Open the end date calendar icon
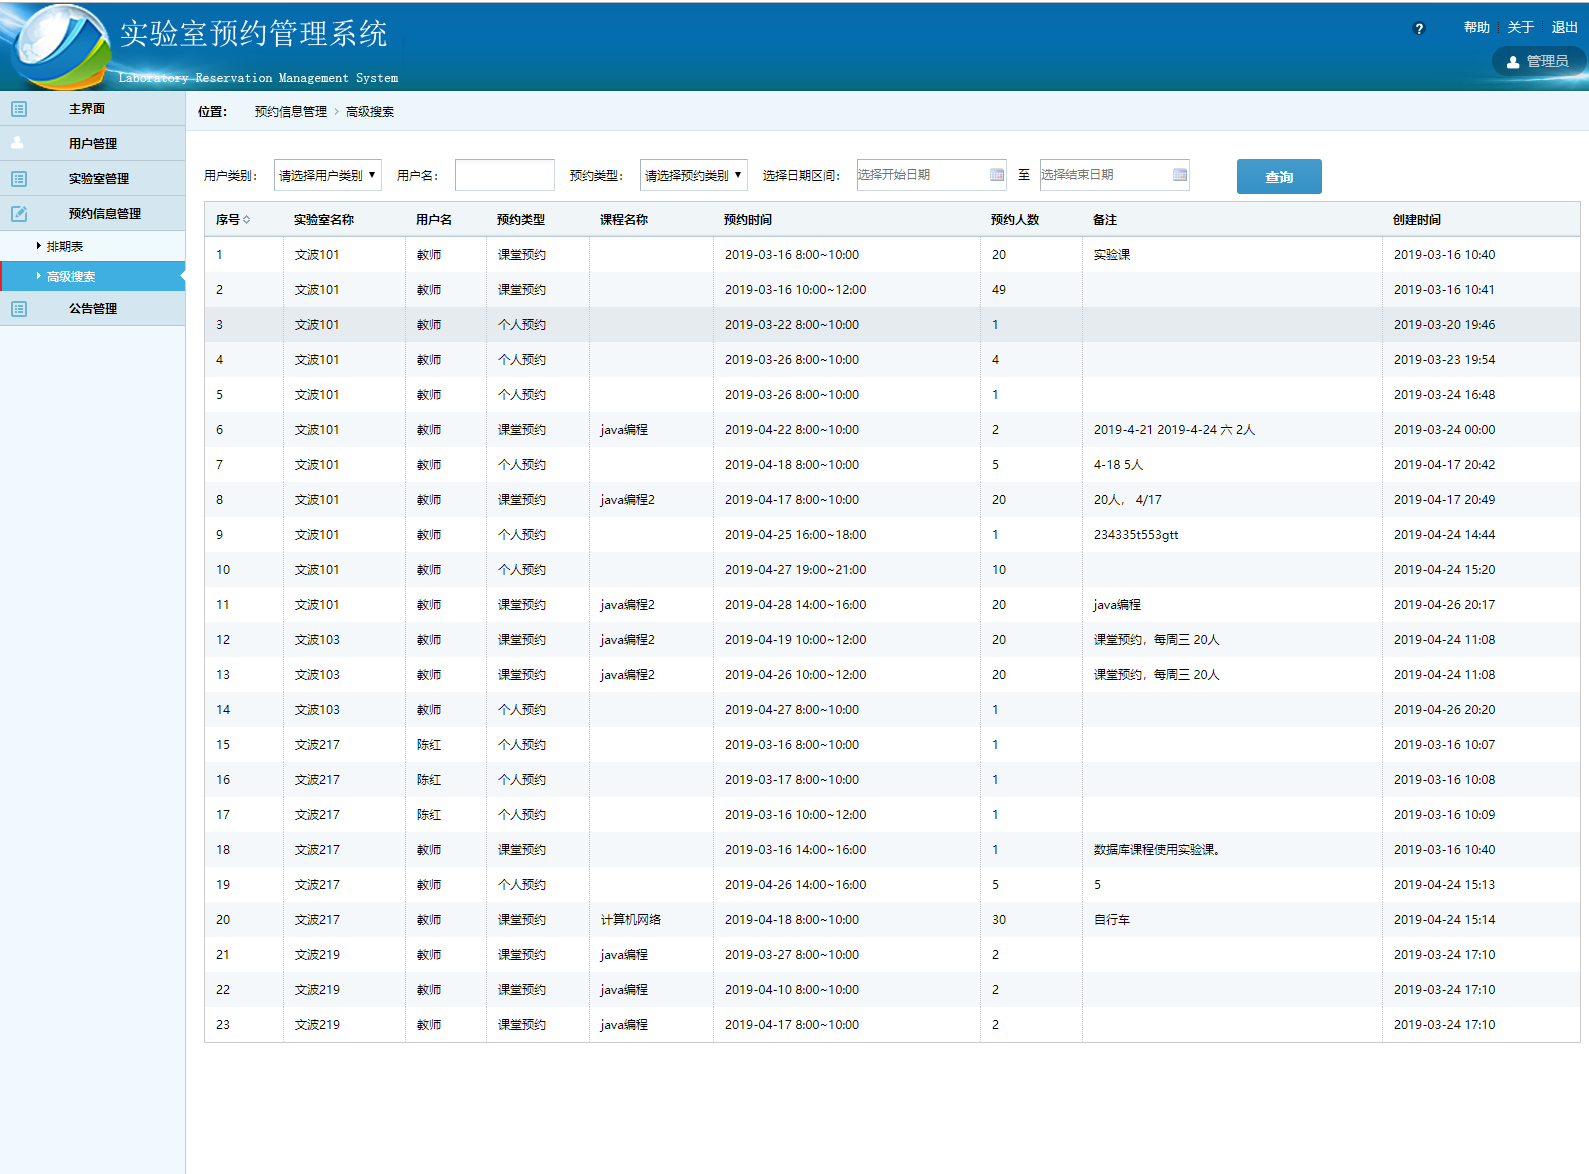Screen dimensions: 1589x1174 1179,175
